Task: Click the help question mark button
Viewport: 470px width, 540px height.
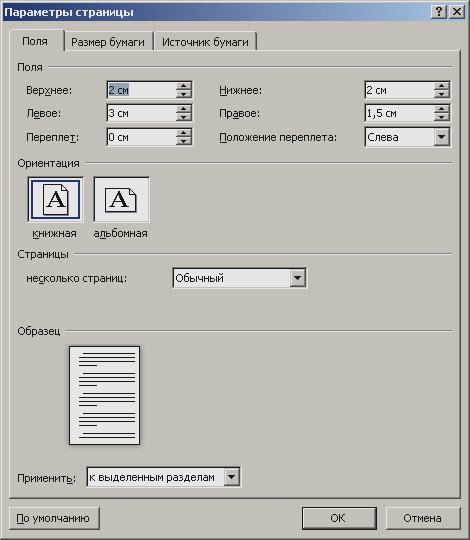Action: pyautogui.click(x=439, y=12)
